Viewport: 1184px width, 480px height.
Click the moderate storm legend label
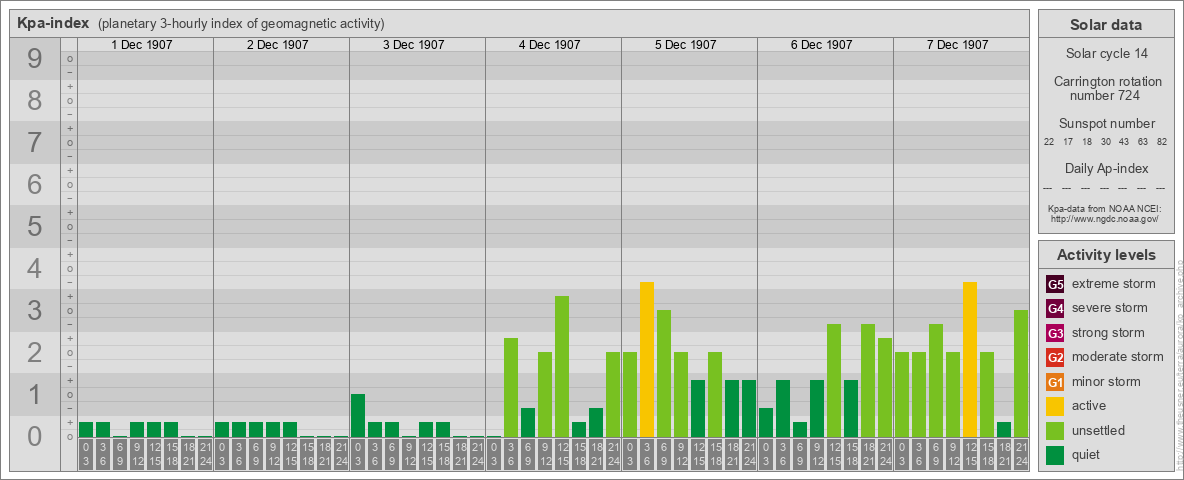[1118, 356]
